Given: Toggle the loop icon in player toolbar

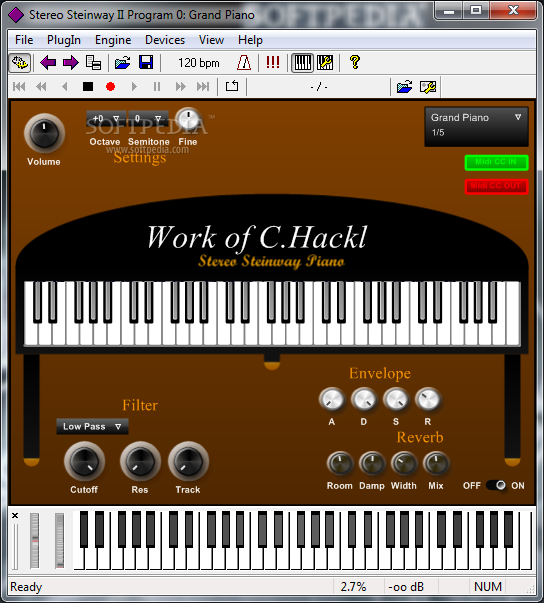Looking at the screenshot, I should click(232, 86).
